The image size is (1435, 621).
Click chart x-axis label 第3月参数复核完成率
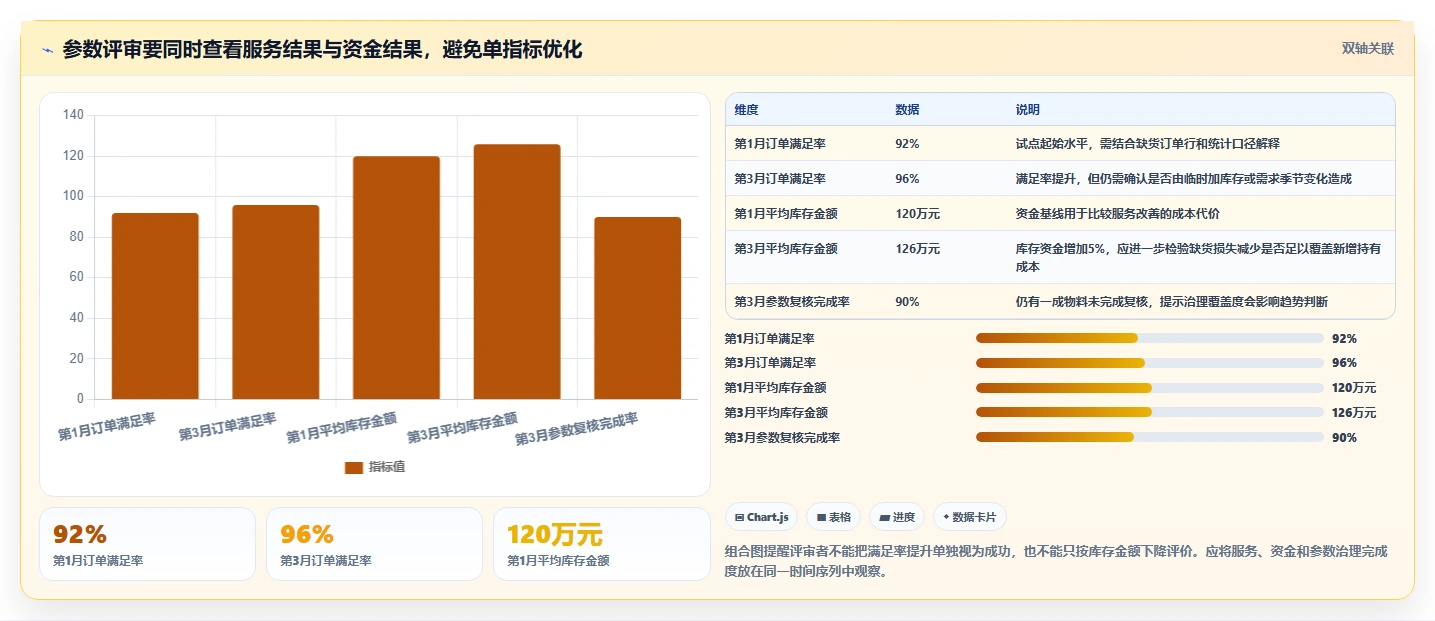(x=577, y=429)
